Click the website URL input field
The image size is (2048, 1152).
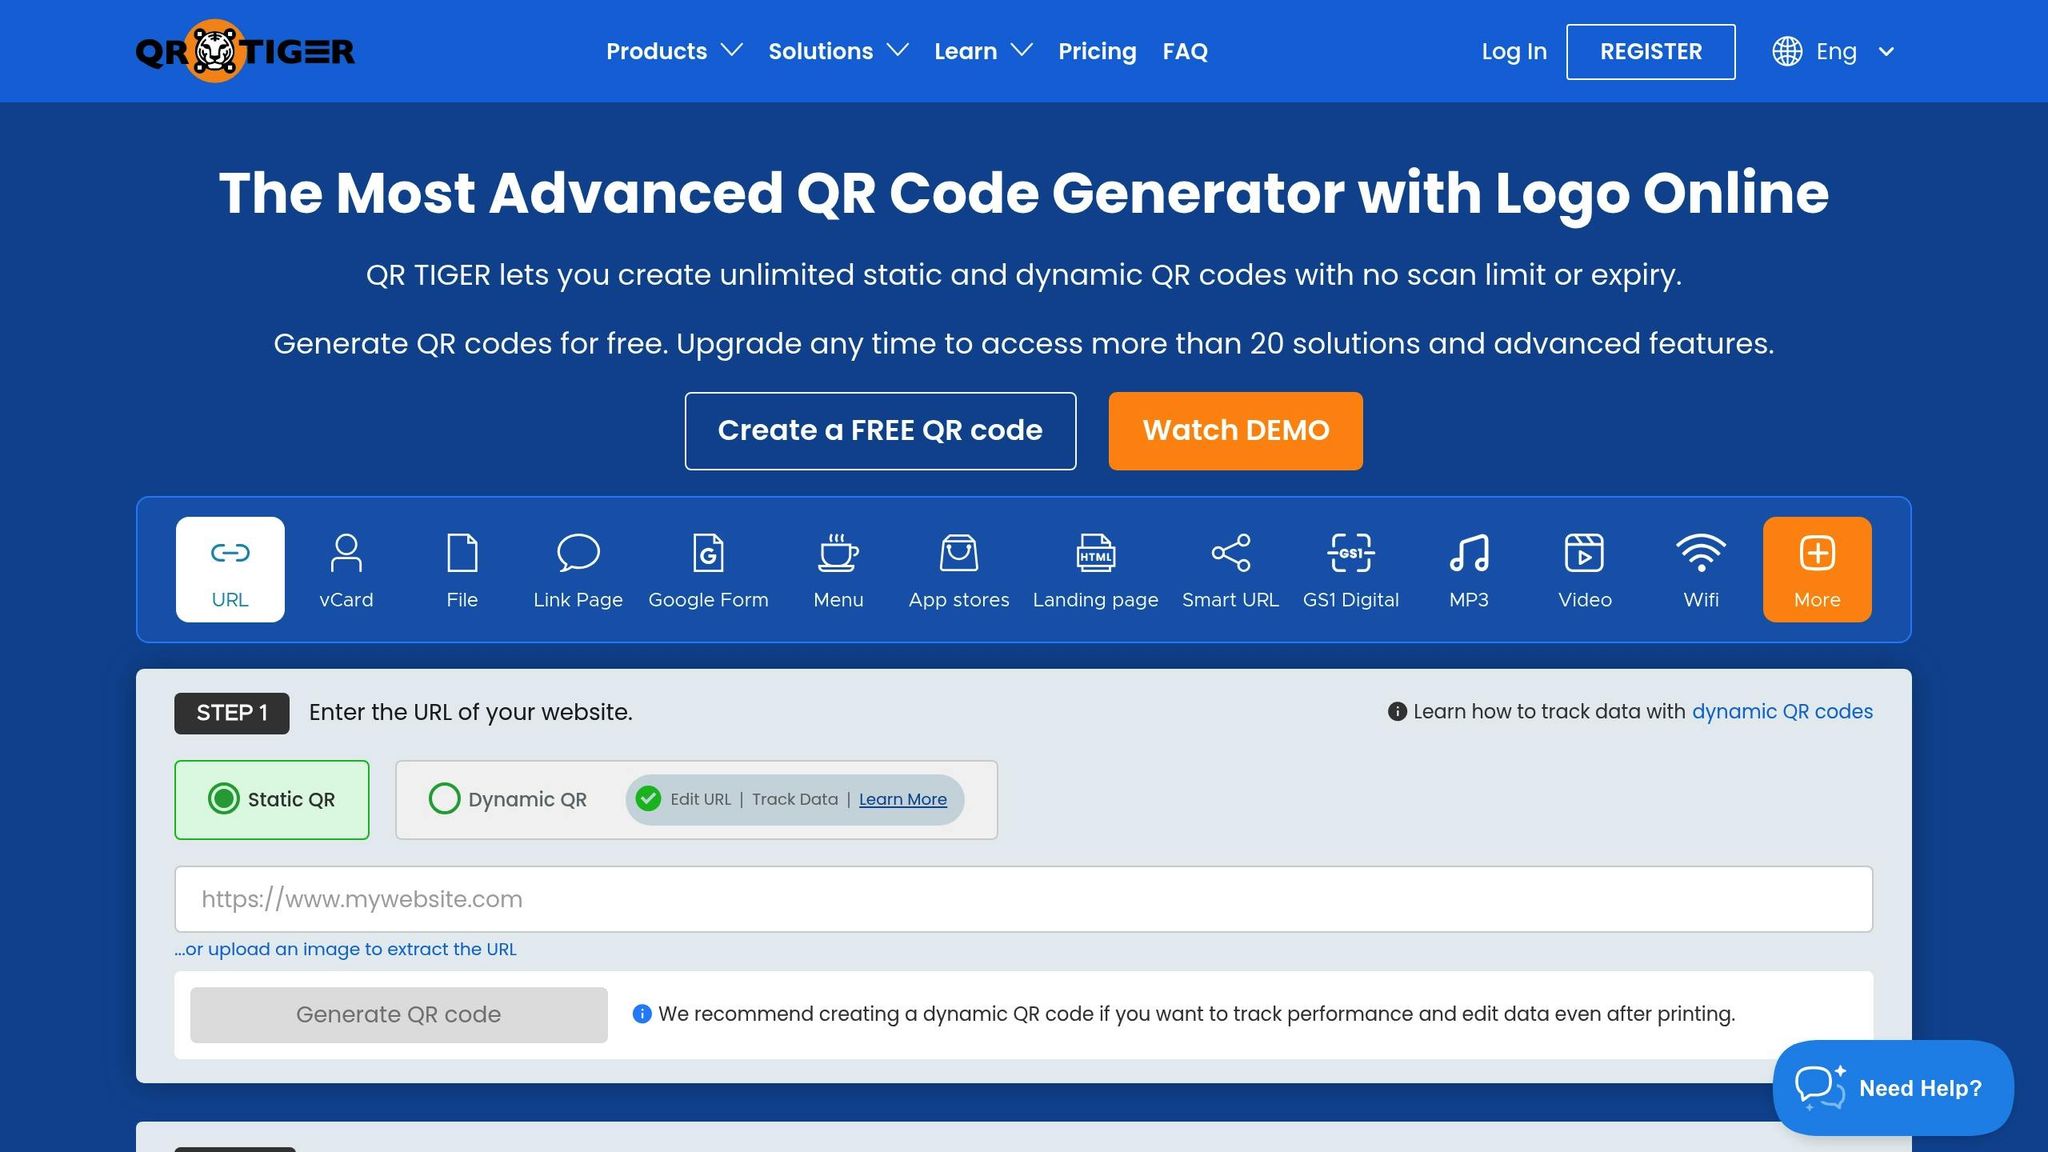tap(1024, 899)
